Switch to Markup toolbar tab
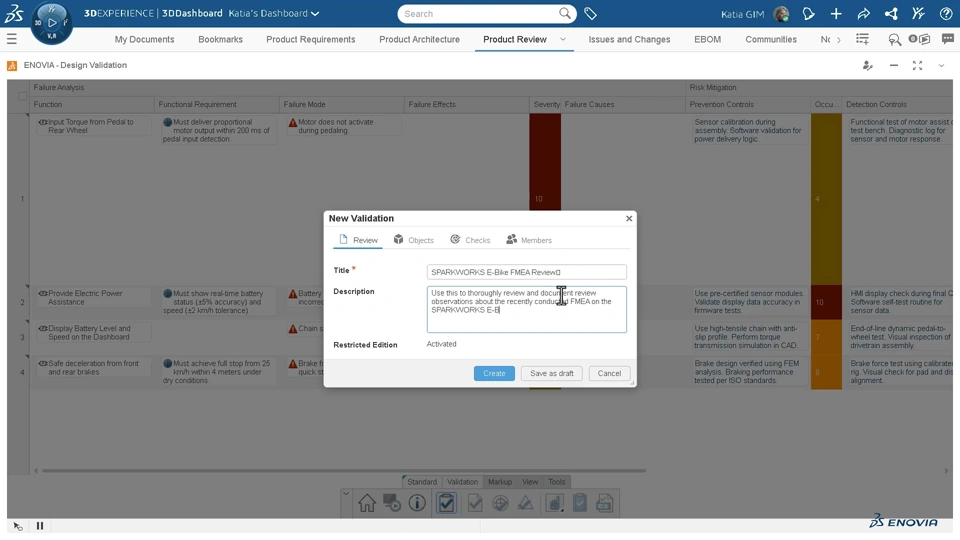960x540 pixels. [x=500, y=482]
